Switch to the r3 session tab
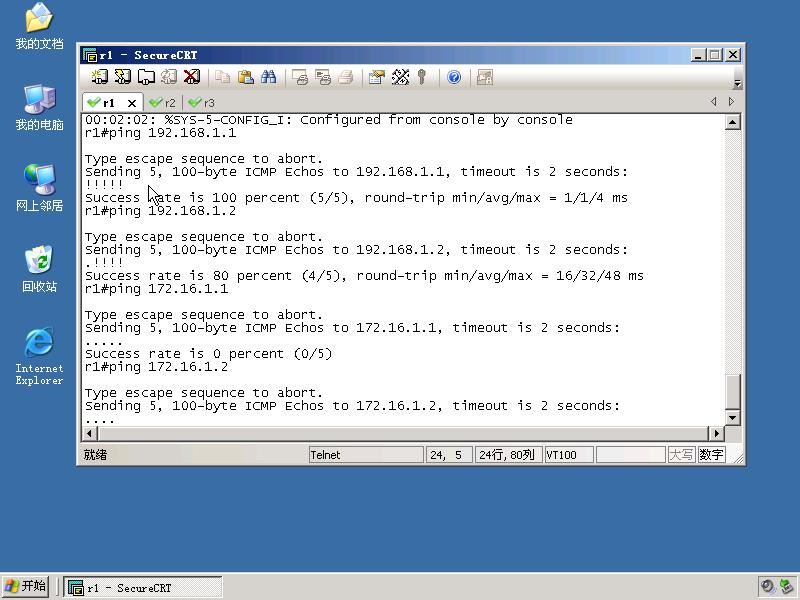Image resolution: width=800 pixels, height=600 pixels. tap(202, 103)
